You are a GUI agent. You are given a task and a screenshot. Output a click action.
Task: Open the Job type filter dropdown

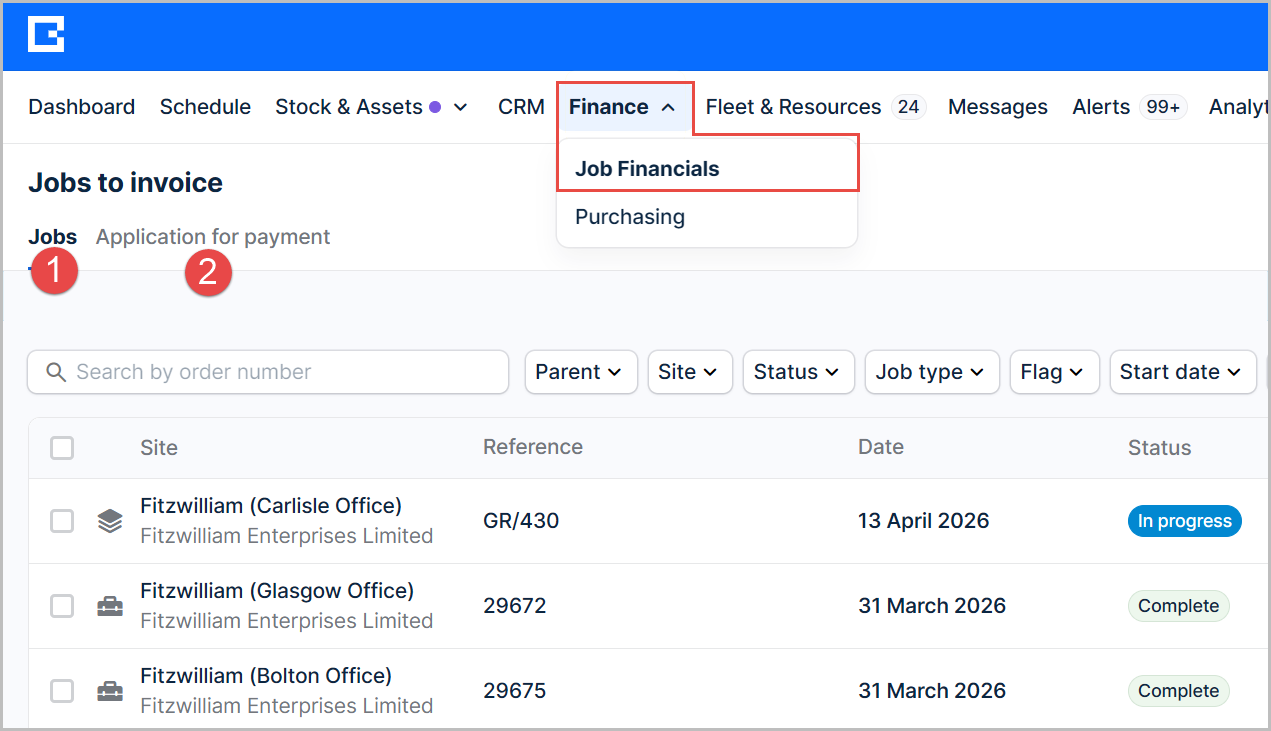(x=932, y=372)
